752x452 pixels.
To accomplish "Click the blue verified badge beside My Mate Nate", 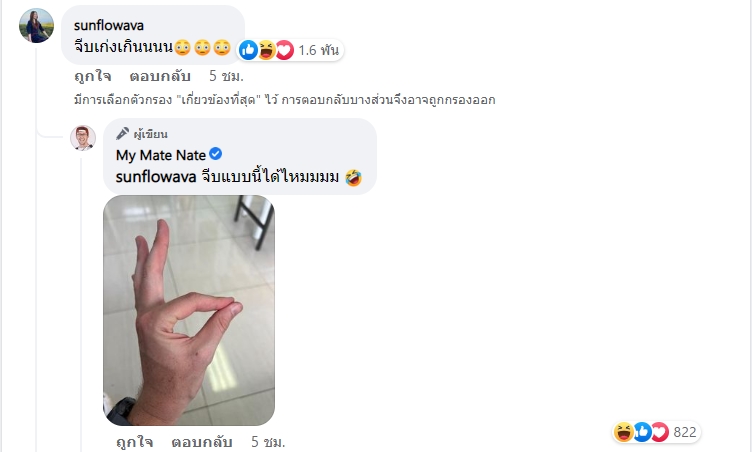I will coord(216,154).
